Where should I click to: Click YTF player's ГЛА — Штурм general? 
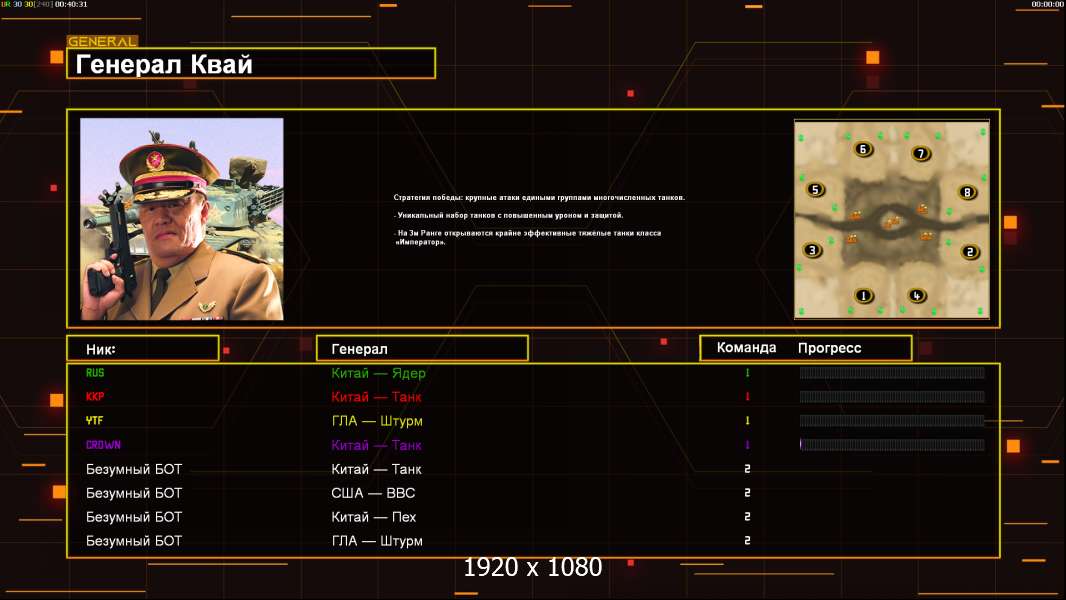[377, 421]
